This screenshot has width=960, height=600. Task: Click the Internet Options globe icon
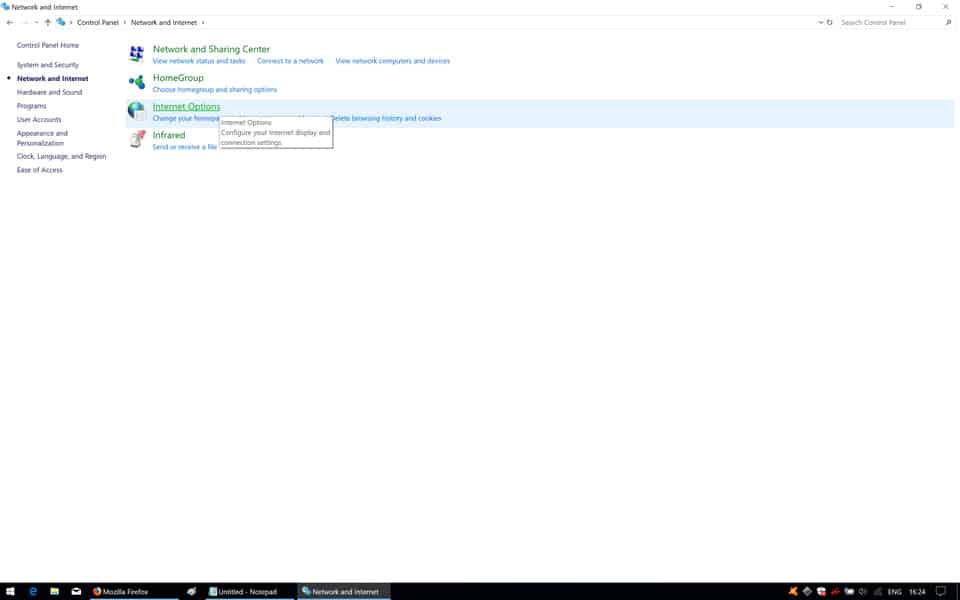137,111
